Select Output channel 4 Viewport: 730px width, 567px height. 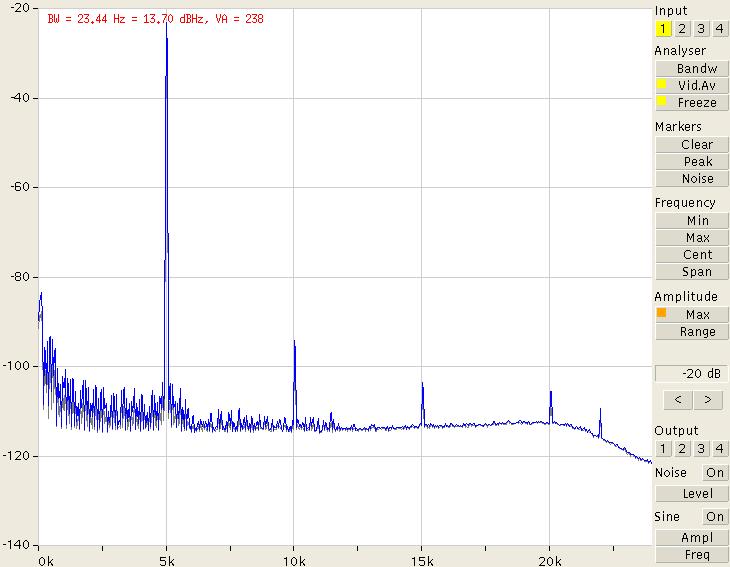[x=719, y=449]
